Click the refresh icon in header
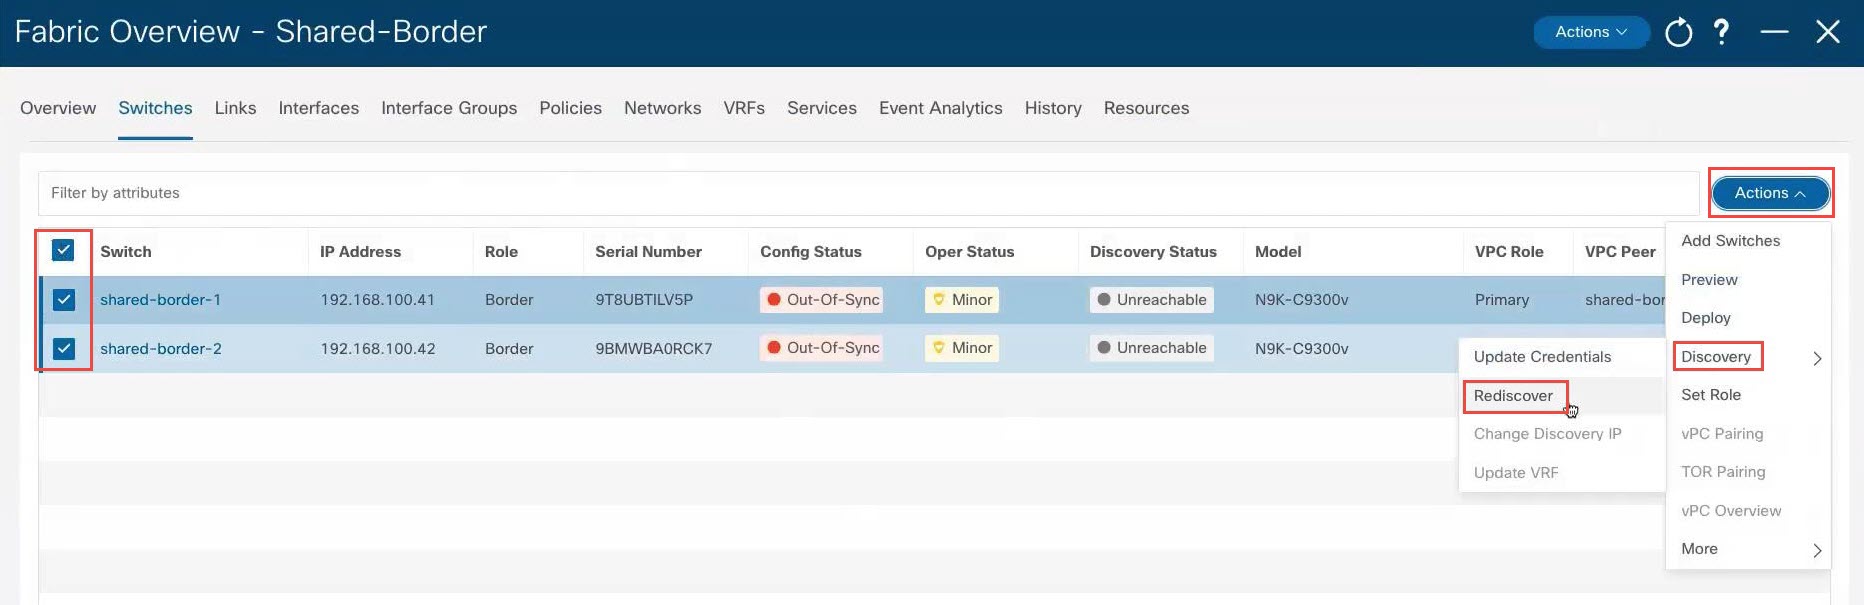 coord(1679,32)
